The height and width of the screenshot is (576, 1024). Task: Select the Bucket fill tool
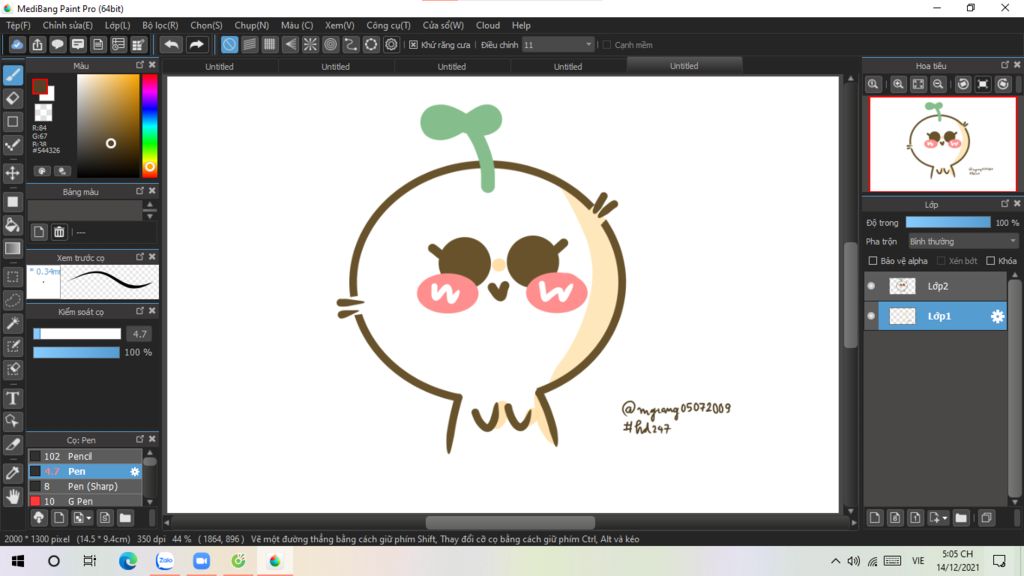(x=13, y=225)
